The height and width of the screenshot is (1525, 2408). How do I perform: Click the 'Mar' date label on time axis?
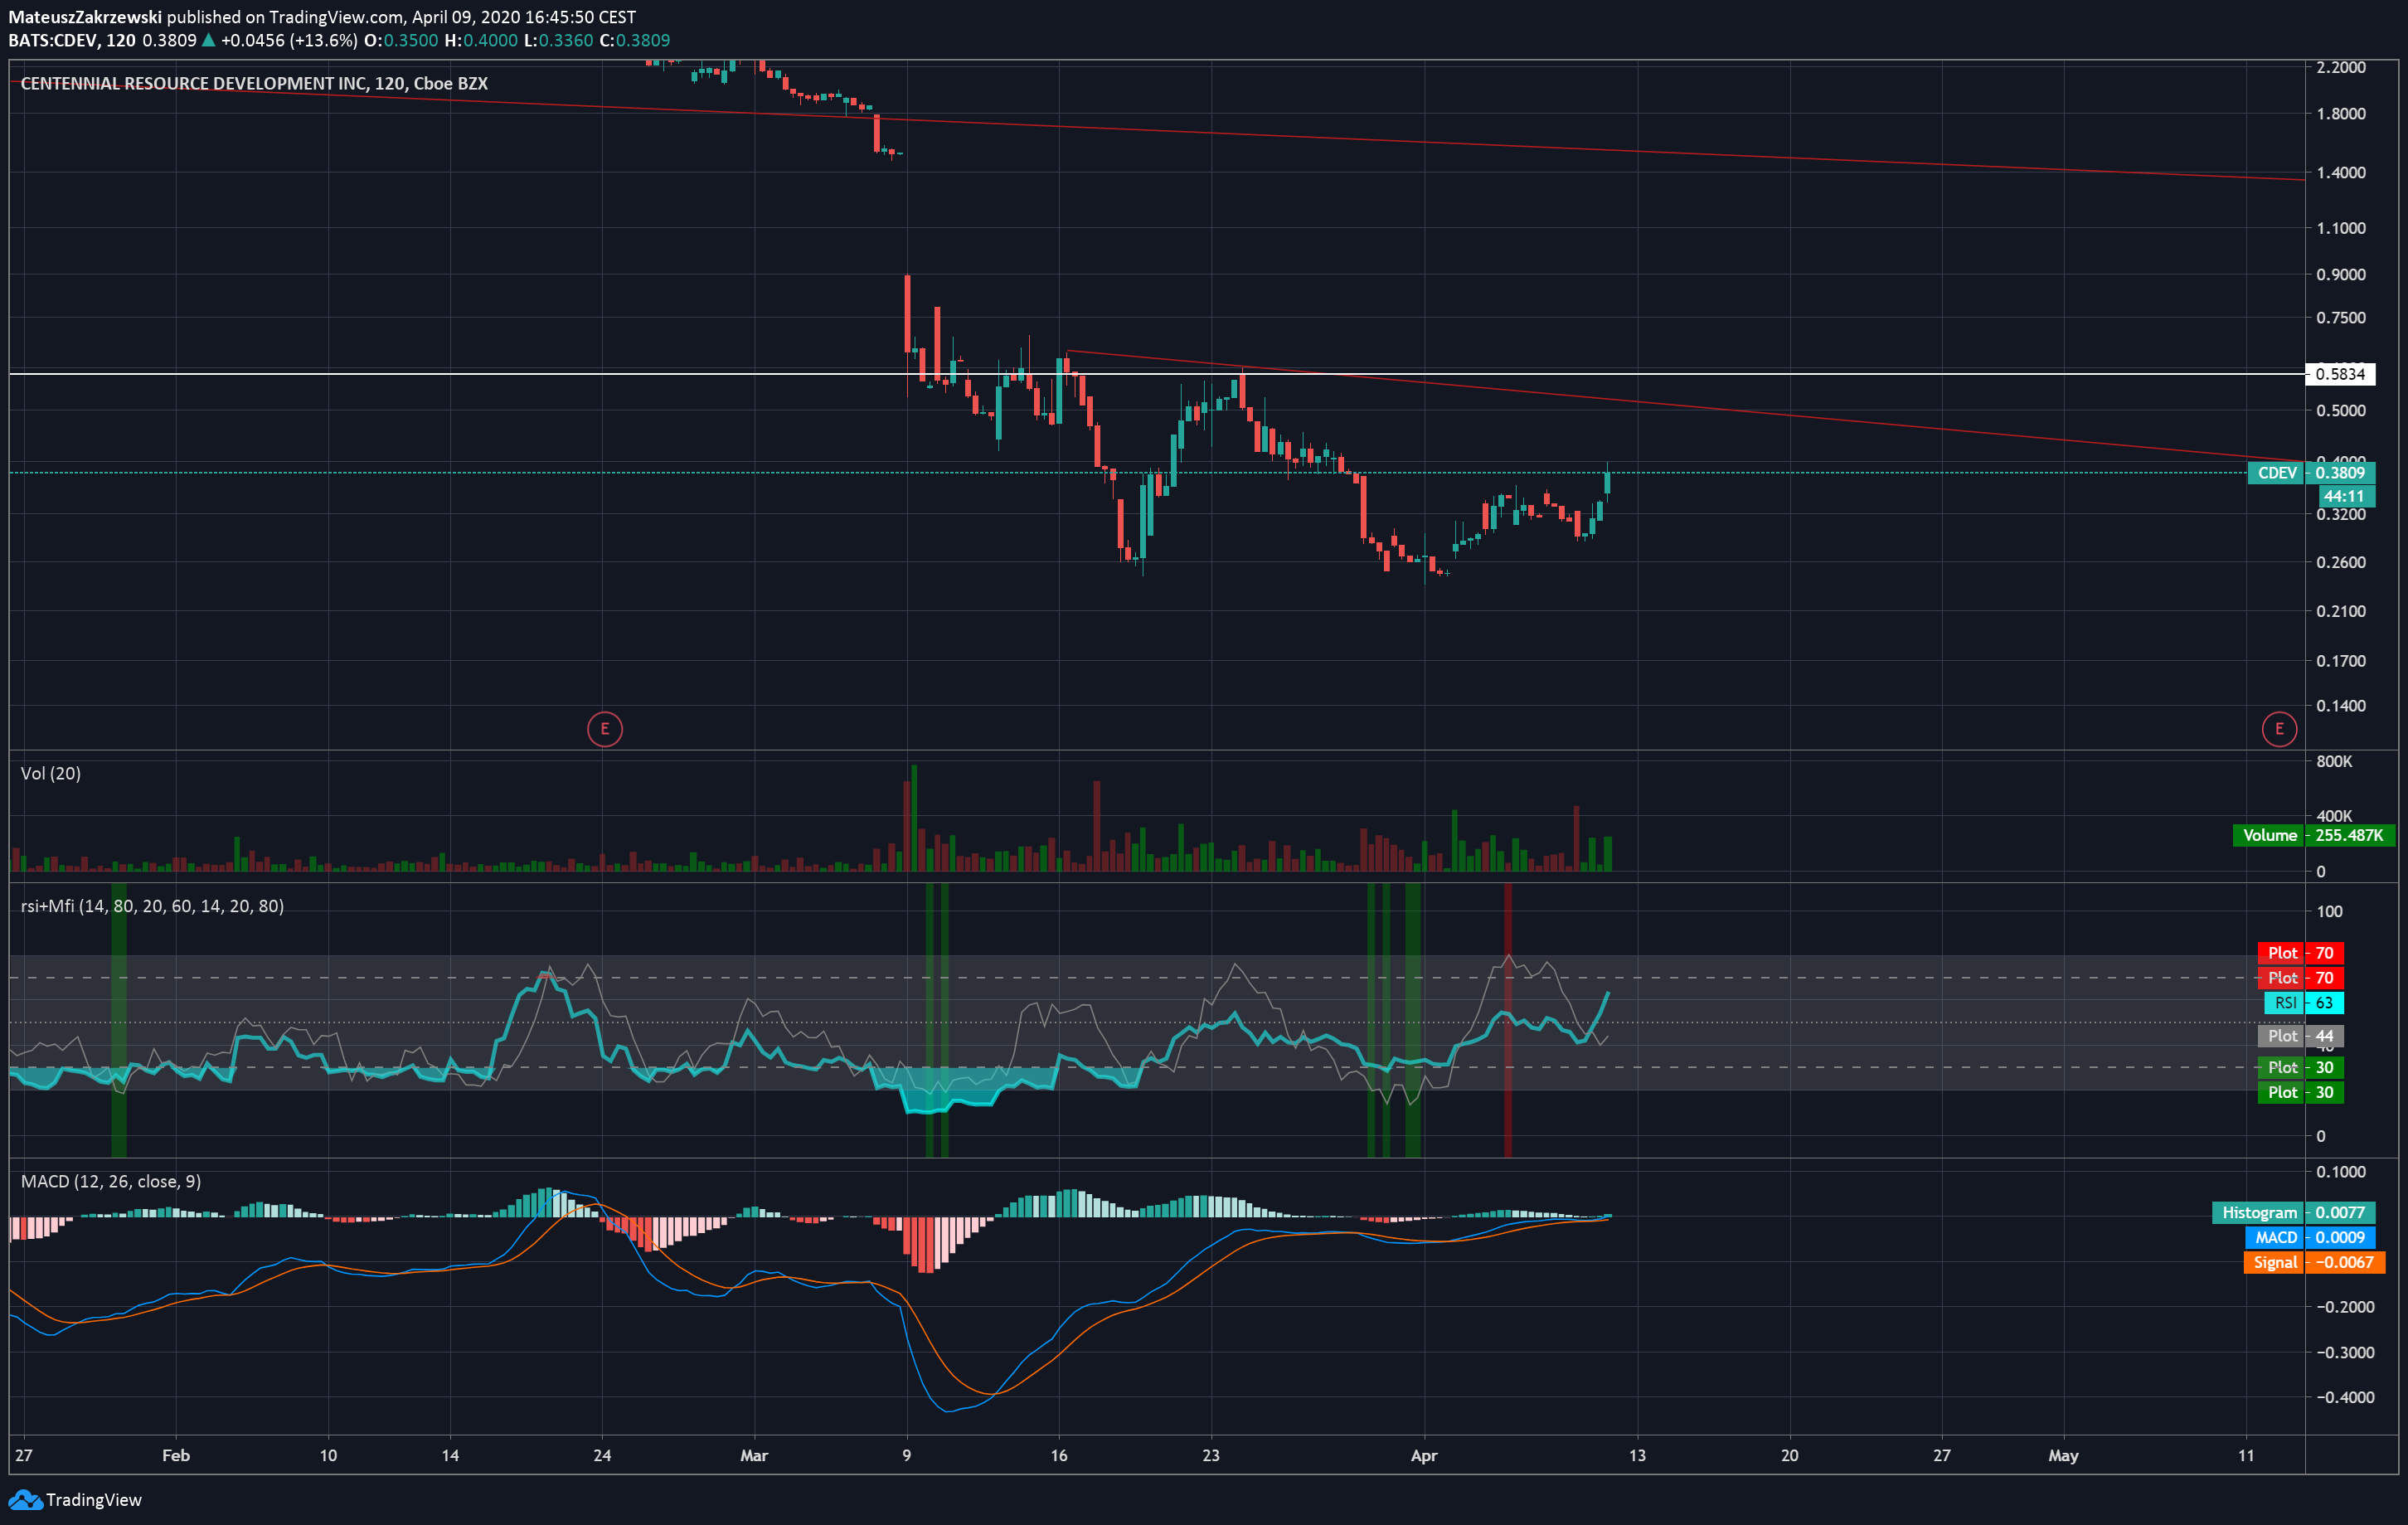coord(754,1456)
